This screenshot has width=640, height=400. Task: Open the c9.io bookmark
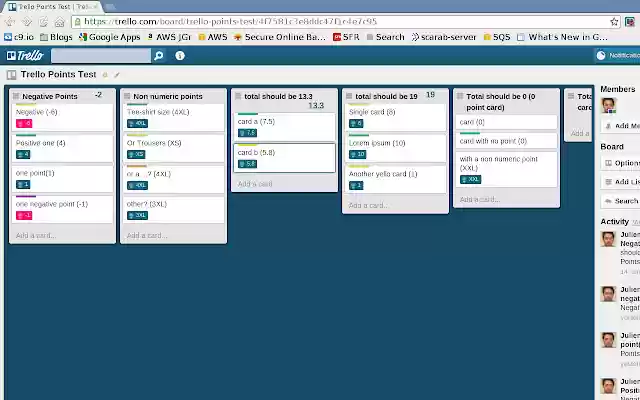coord(19,37)
